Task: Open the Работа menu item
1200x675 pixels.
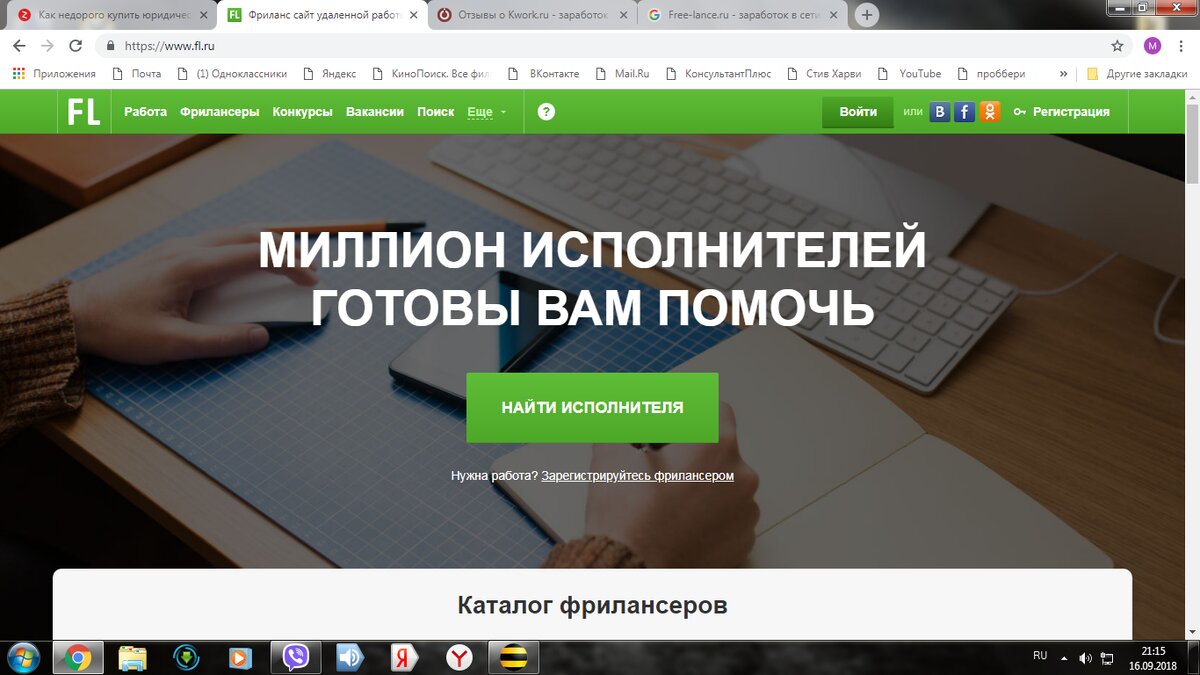Action: tap(145, 112)
